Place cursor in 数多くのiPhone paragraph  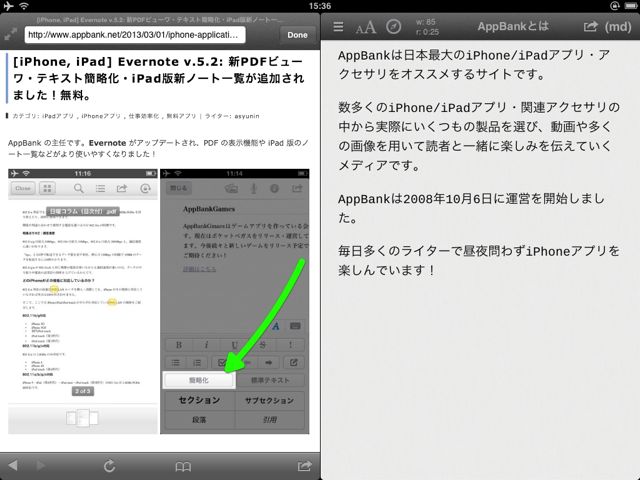coord(478,136)
